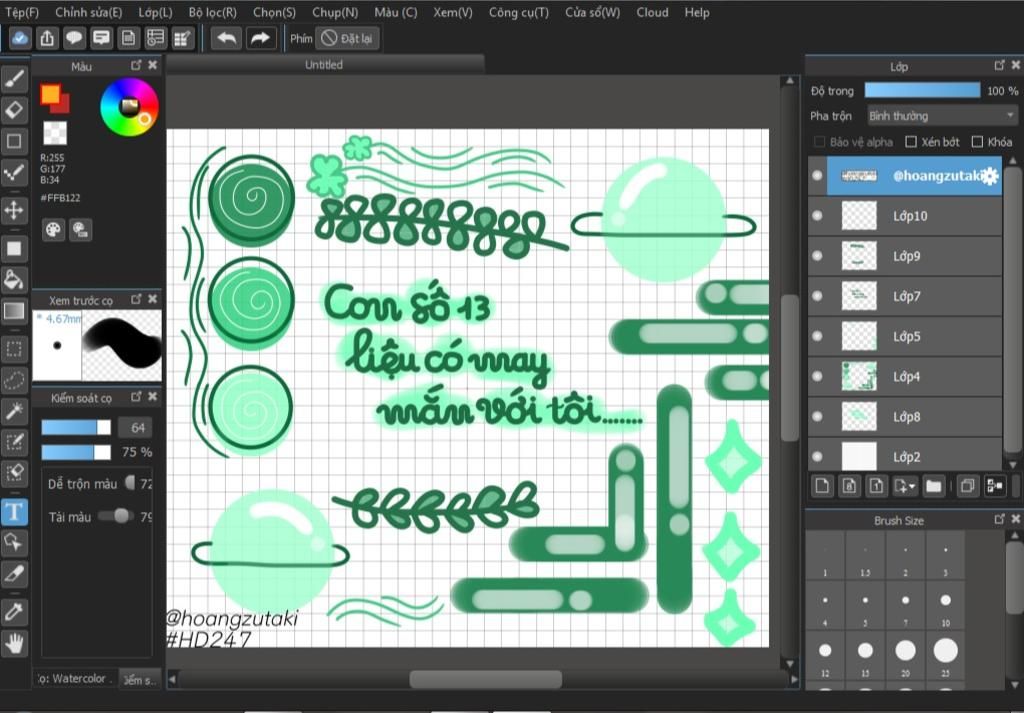The image size is (1024, 713).
Task: Switch to the Untitled canvas tab
Action: (325, 65)
